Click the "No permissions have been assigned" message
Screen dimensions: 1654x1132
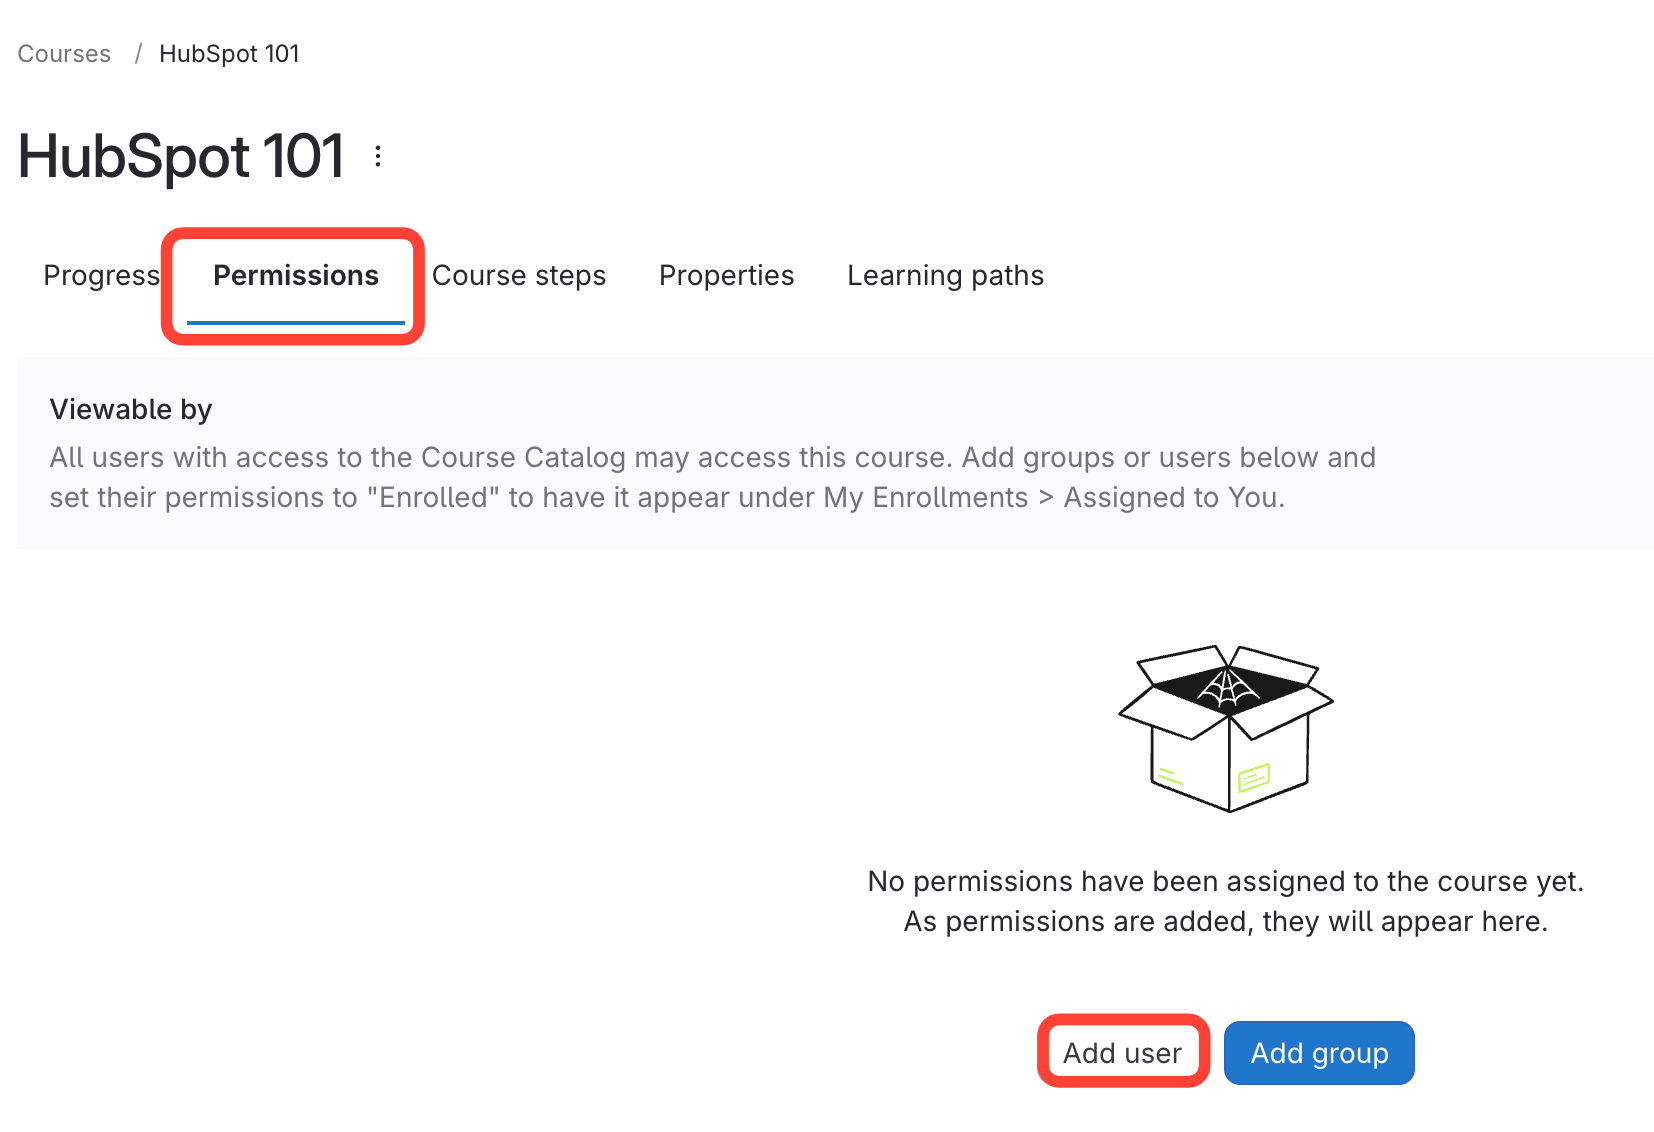(1225, 881)
